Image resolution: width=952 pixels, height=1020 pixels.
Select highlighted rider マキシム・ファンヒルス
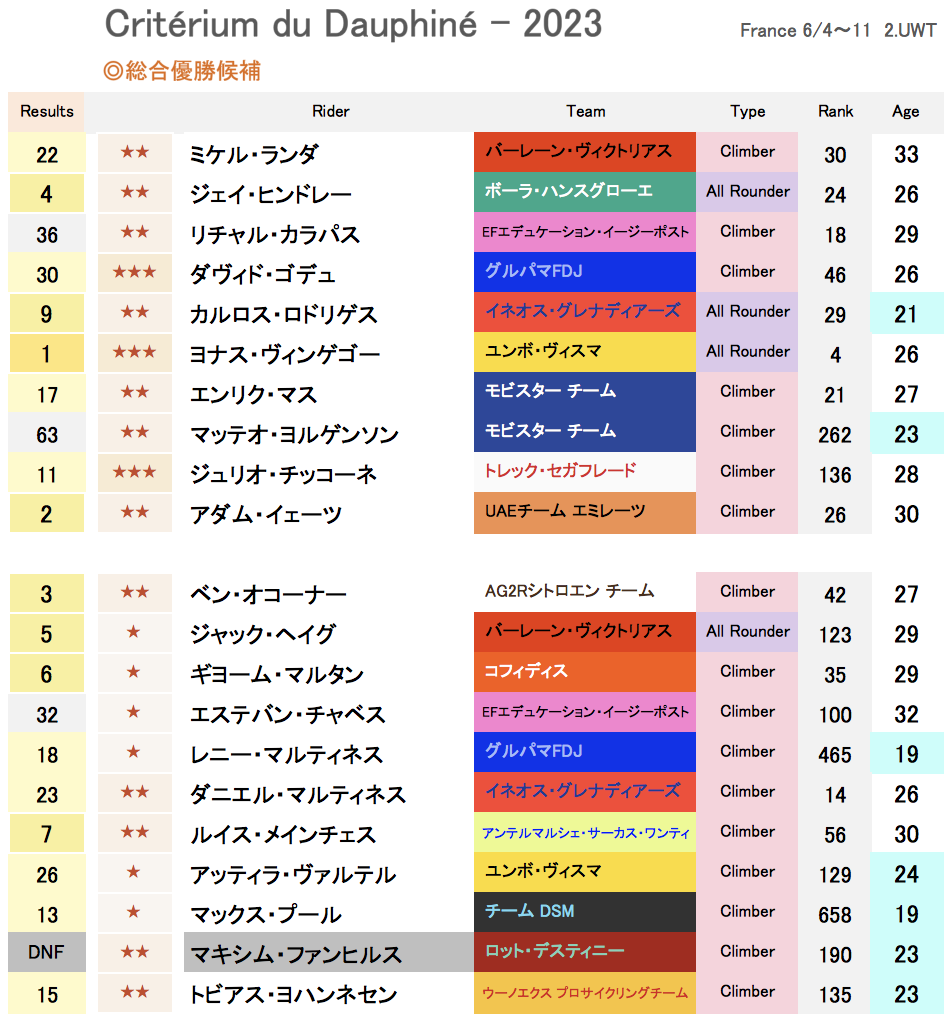(329, 954)
